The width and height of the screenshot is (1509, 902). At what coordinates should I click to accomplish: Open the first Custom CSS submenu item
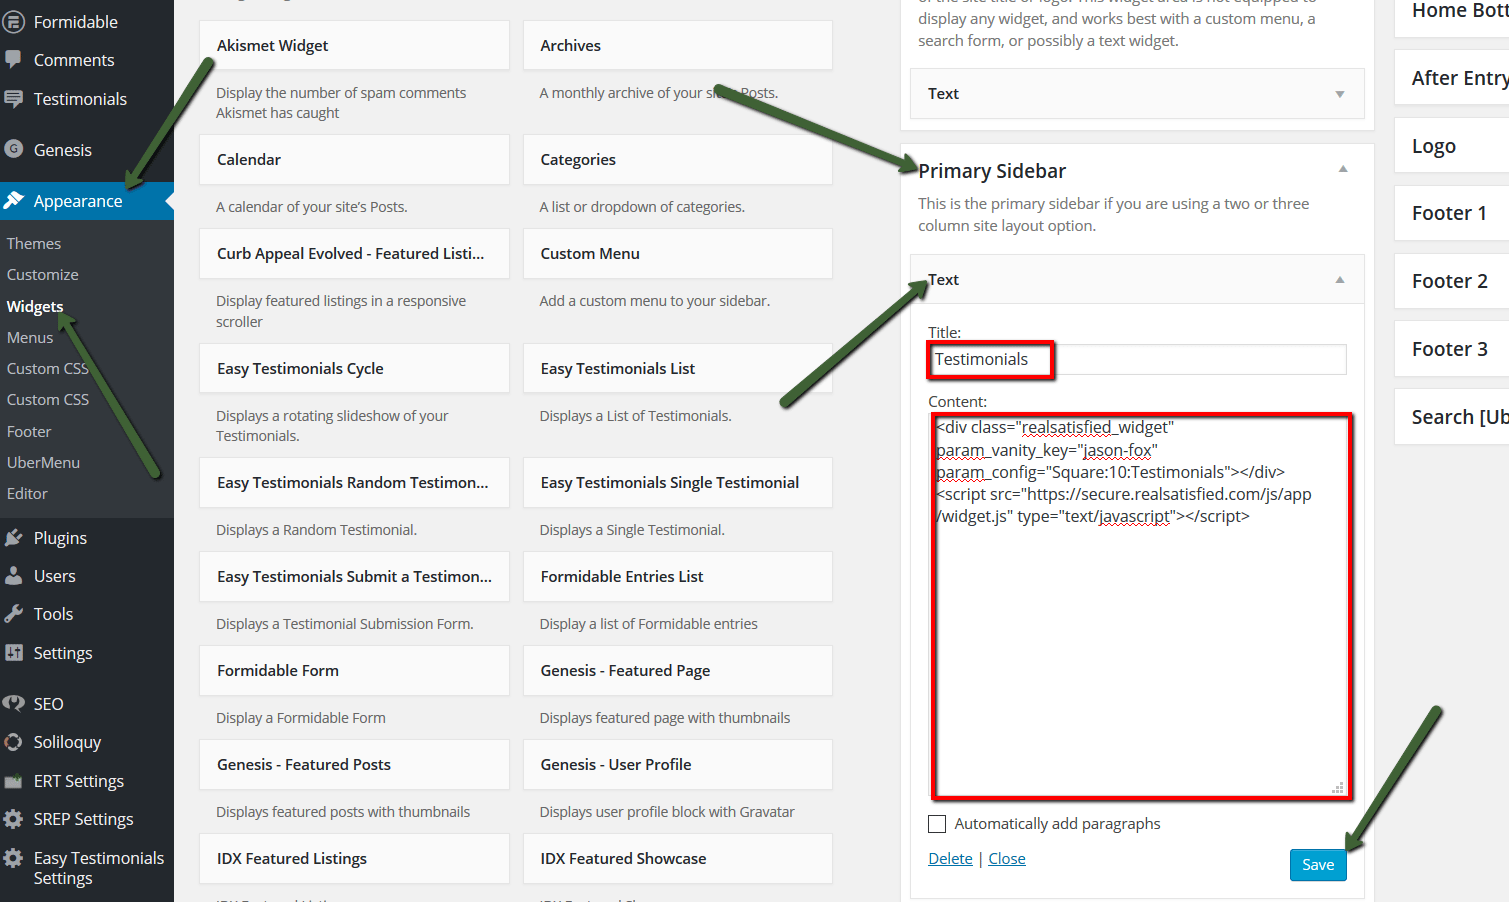[48, 369]
